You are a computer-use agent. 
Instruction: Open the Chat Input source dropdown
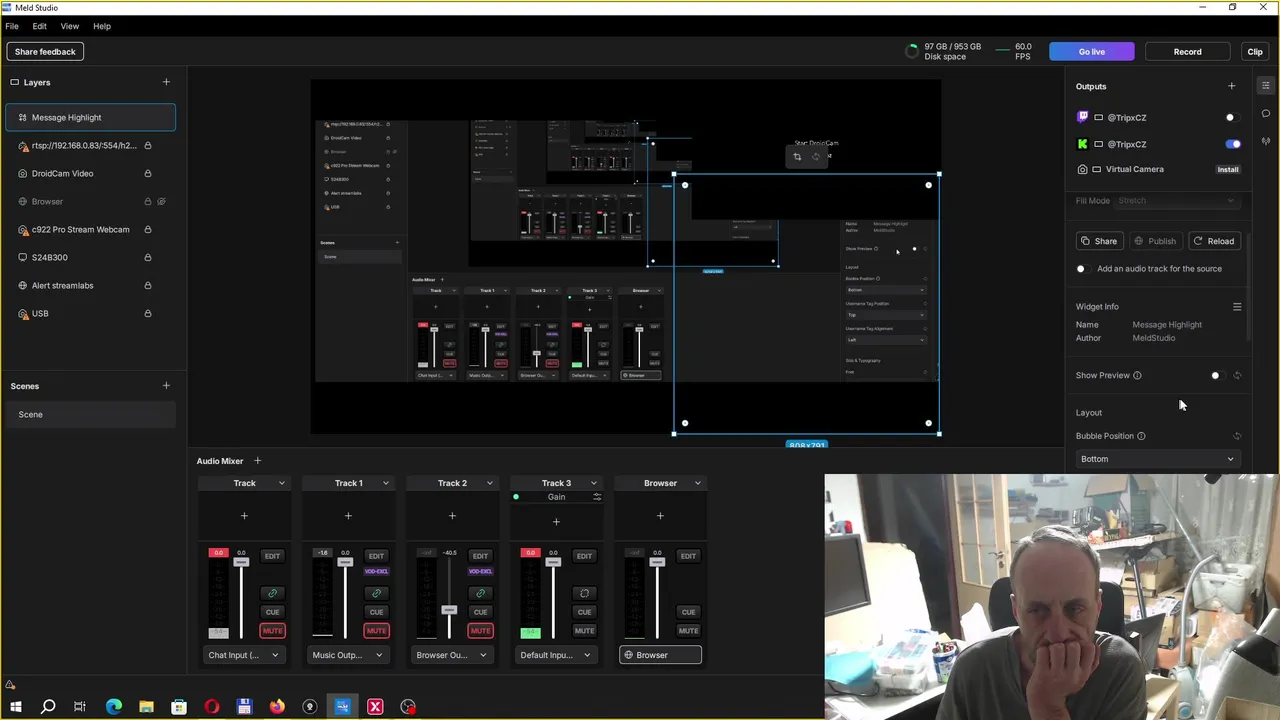point(244,655)
